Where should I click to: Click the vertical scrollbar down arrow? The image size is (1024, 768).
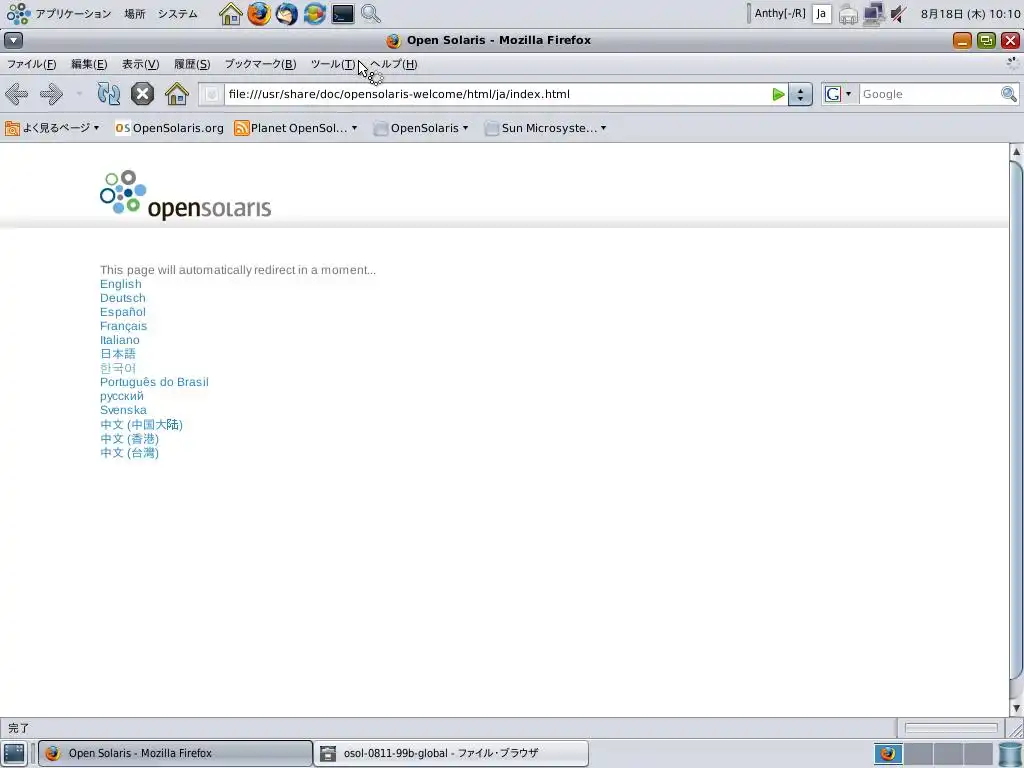coord(1016,709)
